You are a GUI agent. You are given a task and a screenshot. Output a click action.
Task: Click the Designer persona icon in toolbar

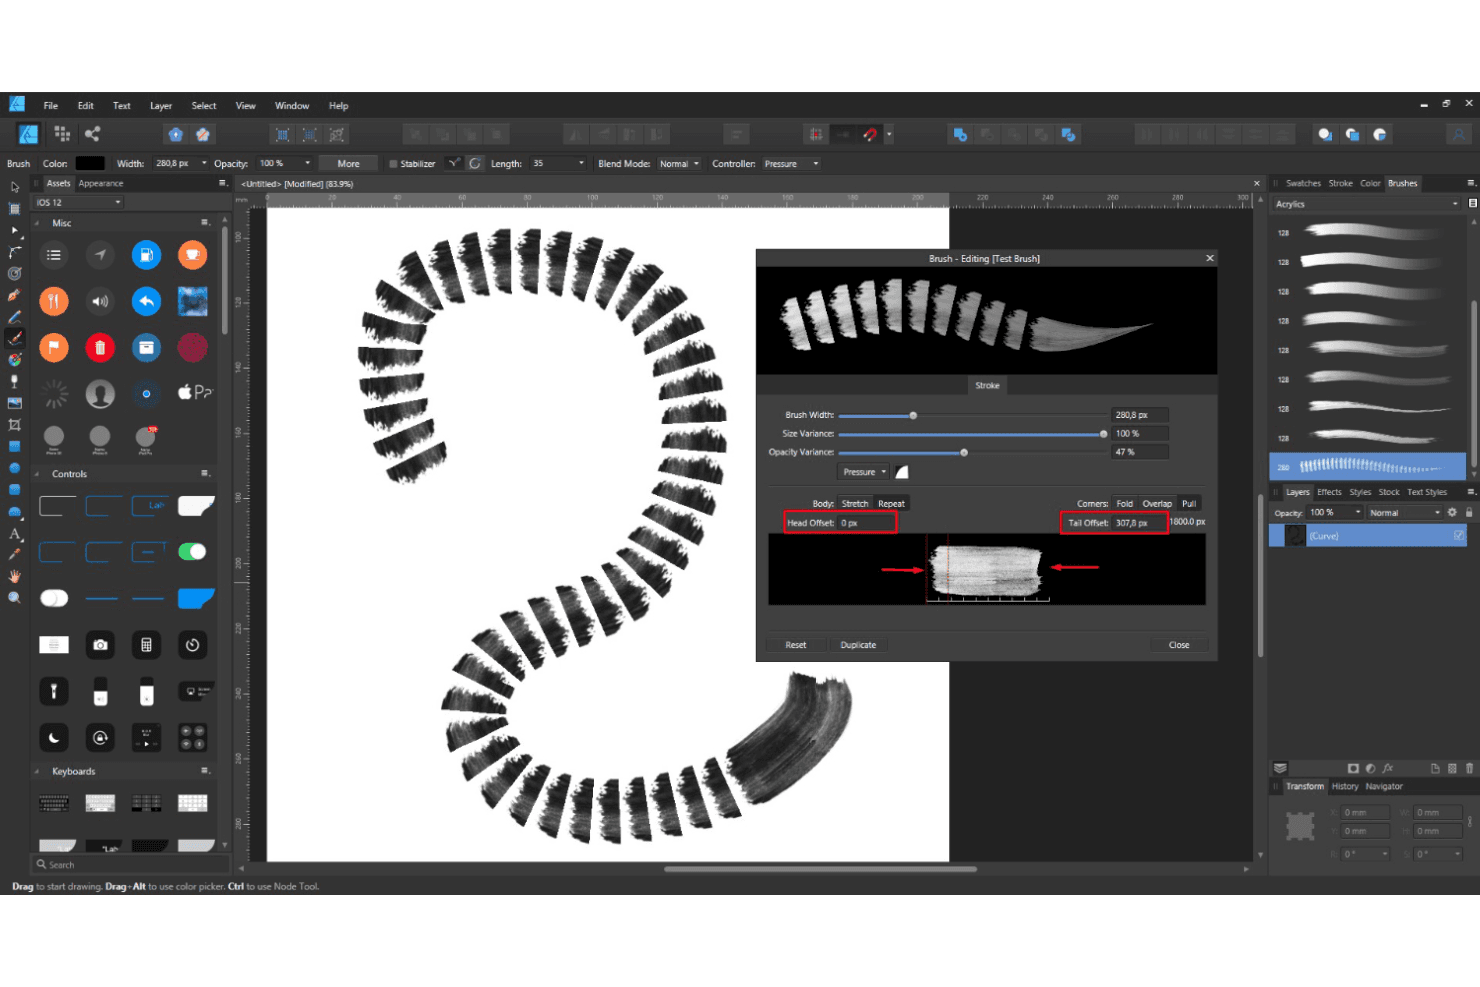point(29,134)
